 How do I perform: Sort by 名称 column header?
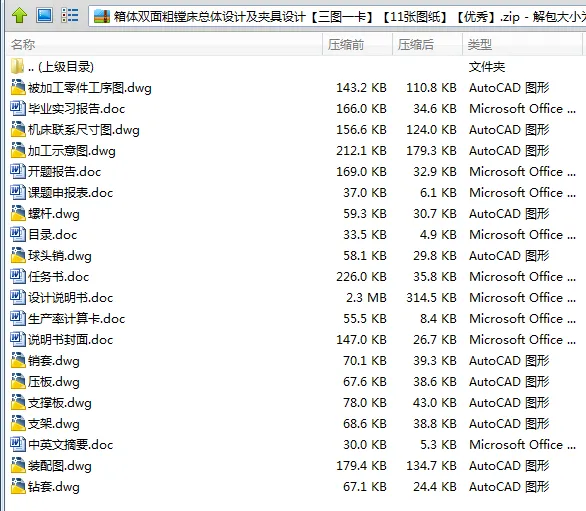click(x=164, y=44)
